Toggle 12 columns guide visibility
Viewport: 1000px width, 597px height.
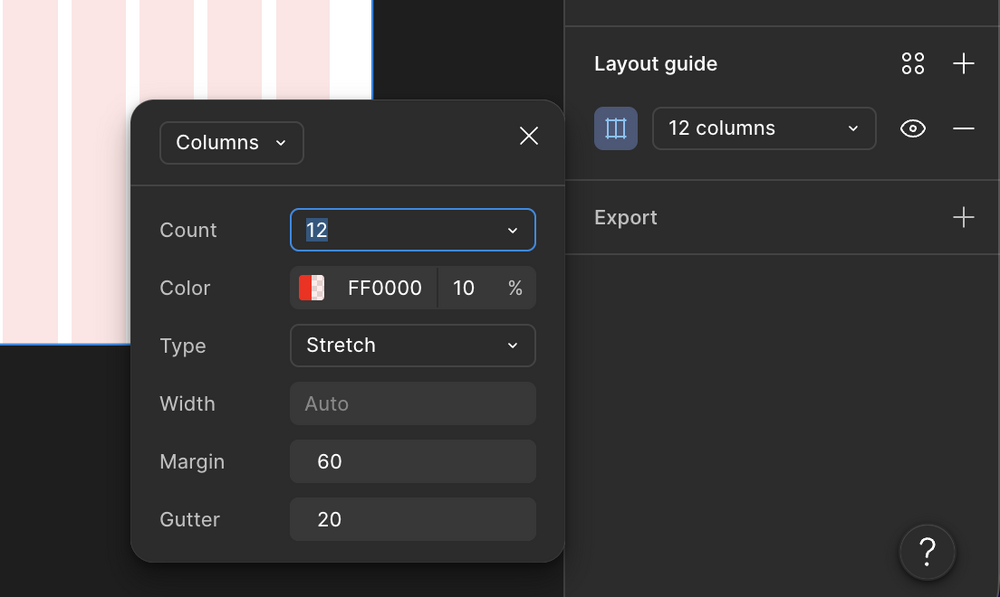pos(913,128)
